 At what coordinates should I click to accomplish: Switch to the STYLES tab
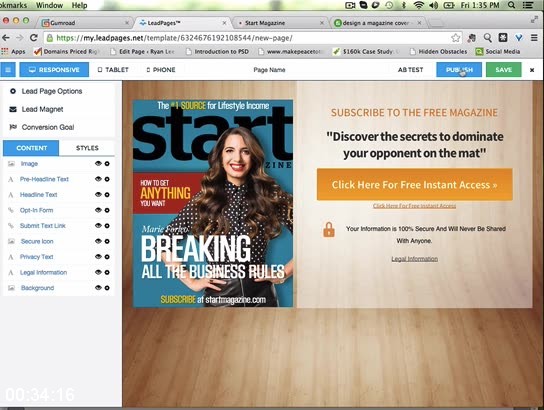click(87, 148)
